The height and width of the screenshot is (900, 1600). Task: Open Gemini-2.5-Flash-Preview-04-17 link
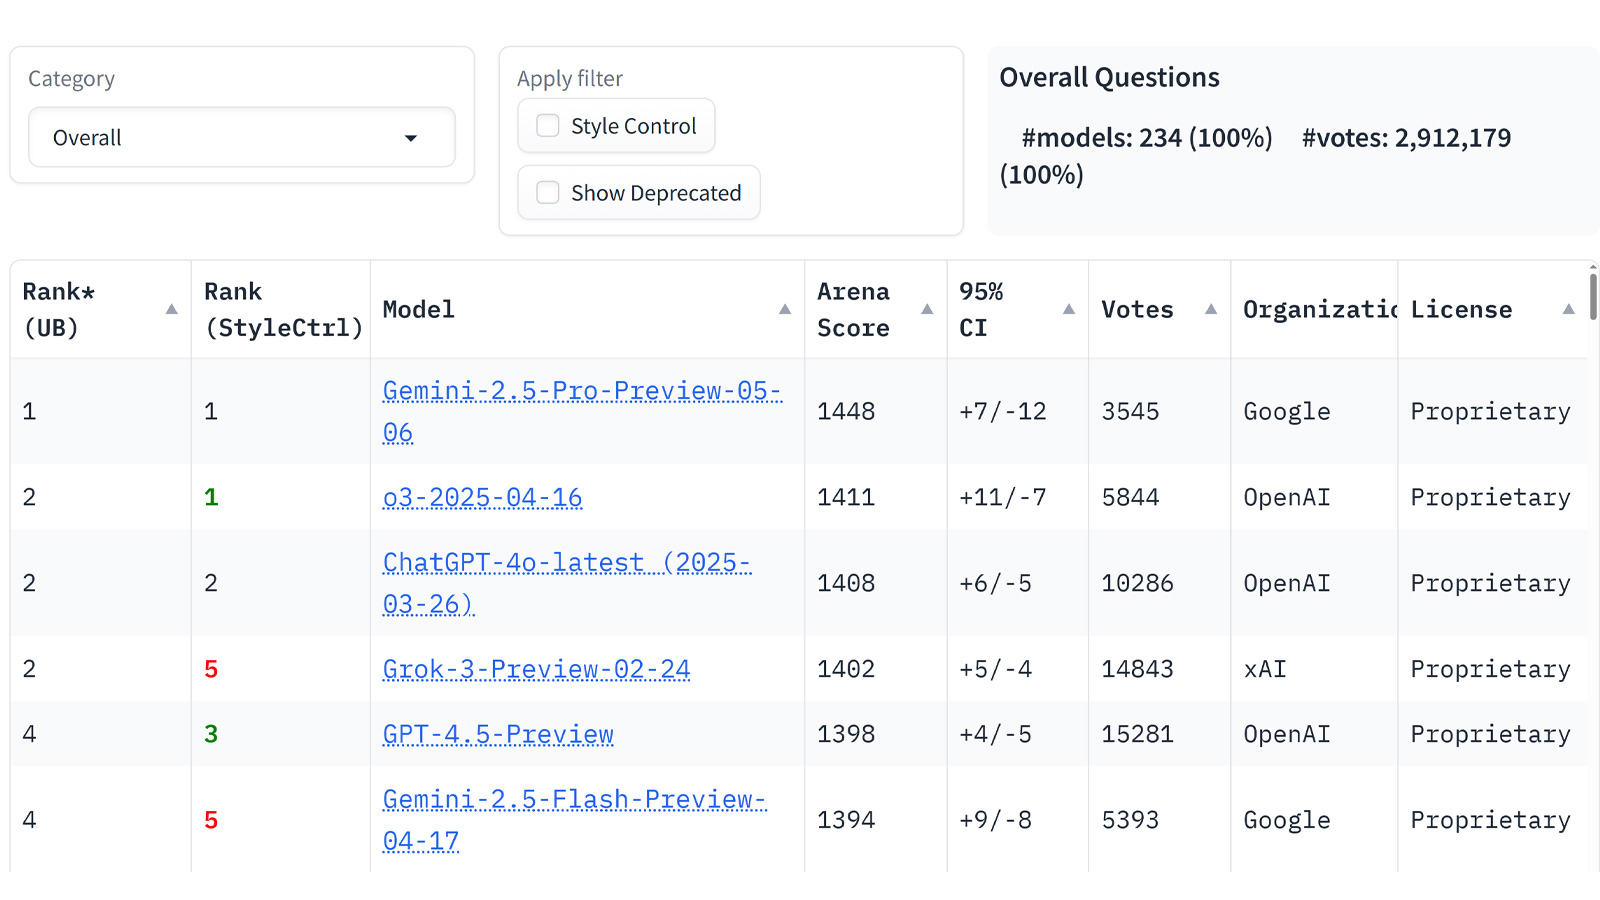pos(574,820)
